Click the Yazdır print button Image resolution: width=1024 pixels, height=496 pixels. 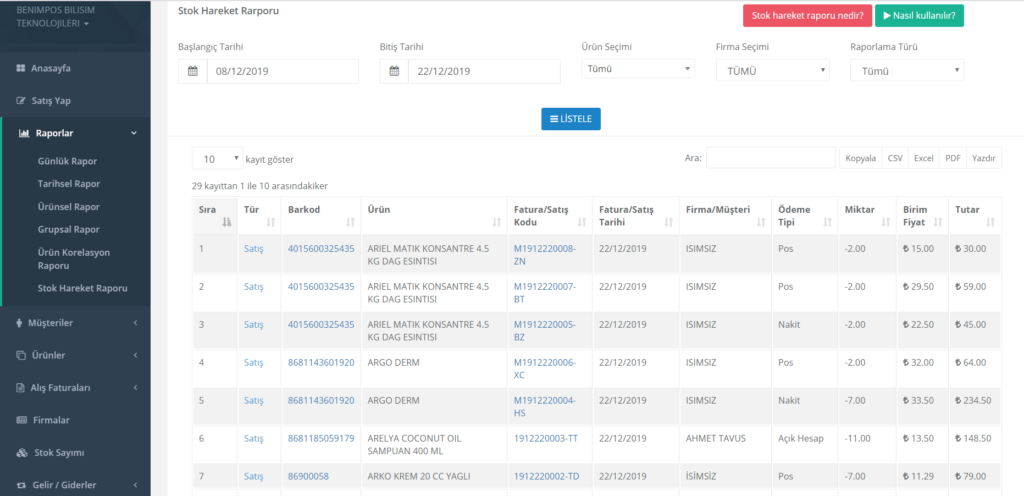tap(984, 158)
